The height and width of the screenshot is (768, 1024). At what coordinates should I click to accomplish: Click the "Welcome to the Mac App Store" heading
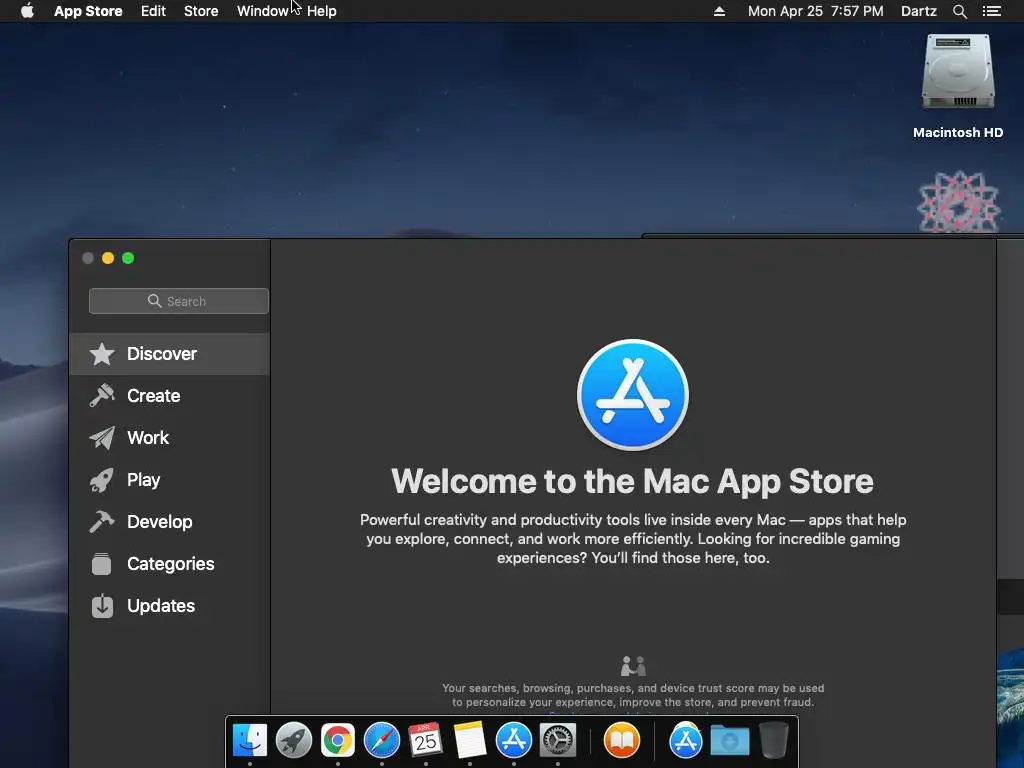(x=632, y=481)
